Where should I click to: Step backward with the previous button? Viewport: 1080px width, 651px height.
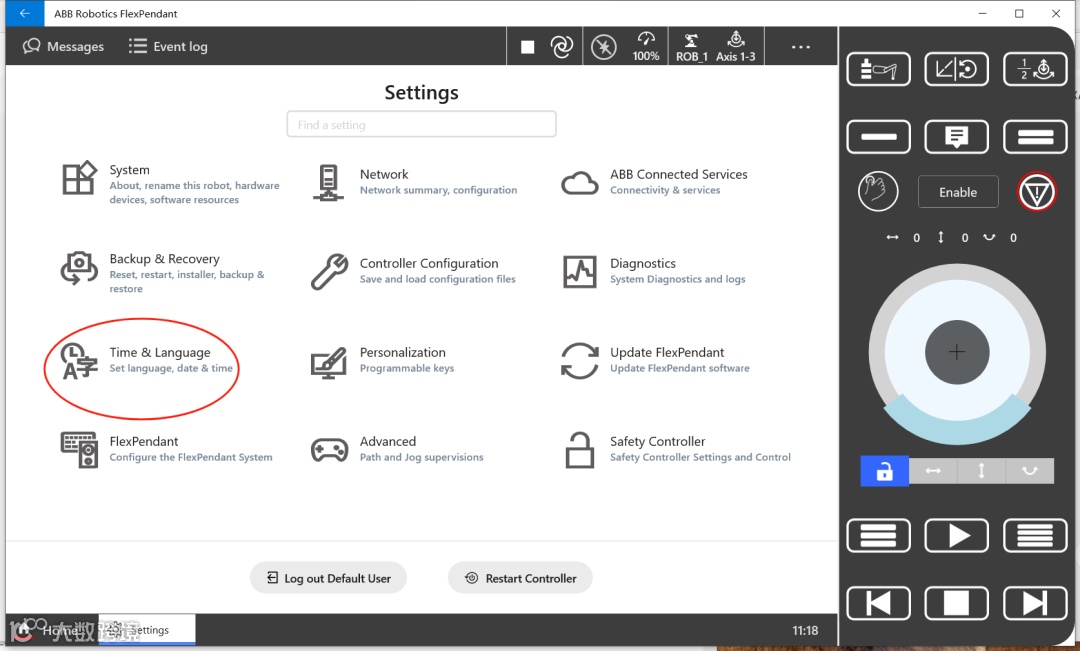coord(878,603)
